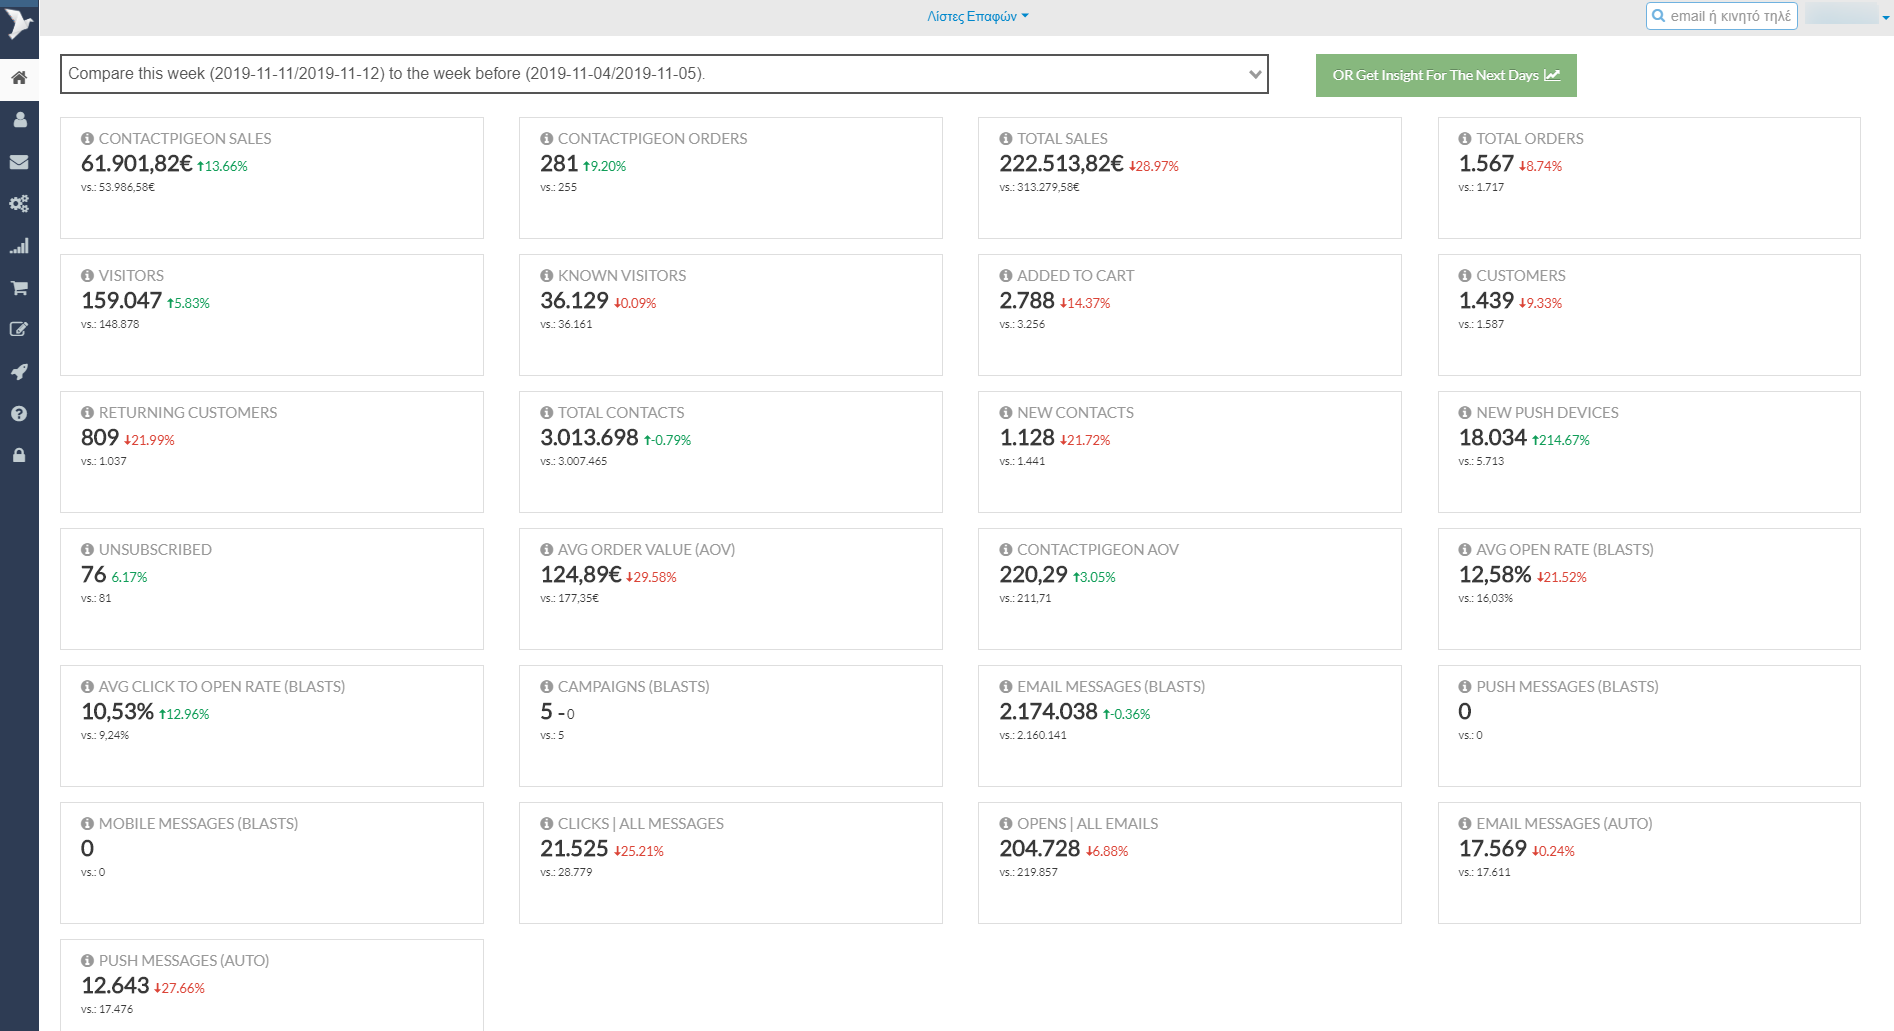
Task: Click info icon beside Total Orders
Action: [1465, 139]
